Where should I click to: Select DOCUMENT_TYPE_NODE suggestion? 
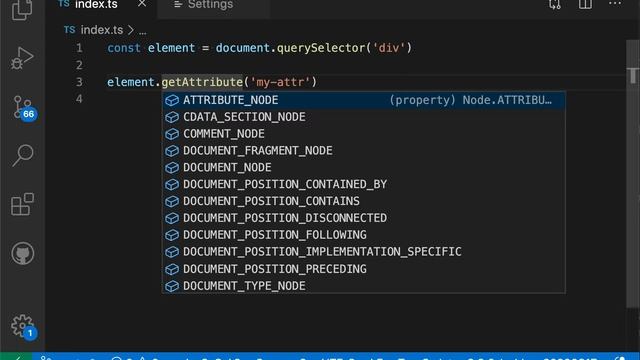[x=364, y=286]
